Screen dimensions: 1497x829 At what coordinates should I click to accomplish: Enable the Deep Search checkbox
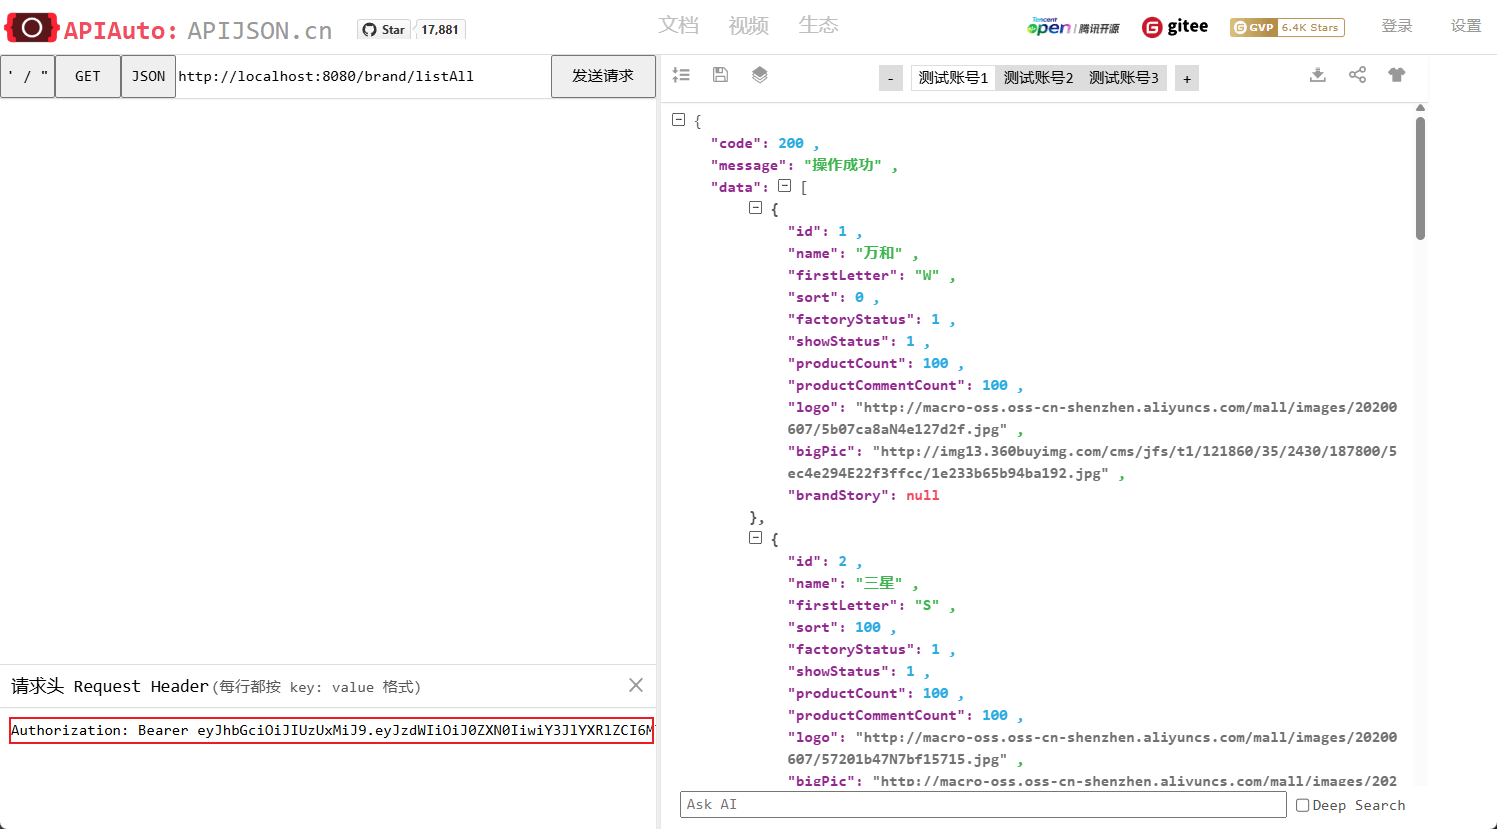[x=1302, y=805]
